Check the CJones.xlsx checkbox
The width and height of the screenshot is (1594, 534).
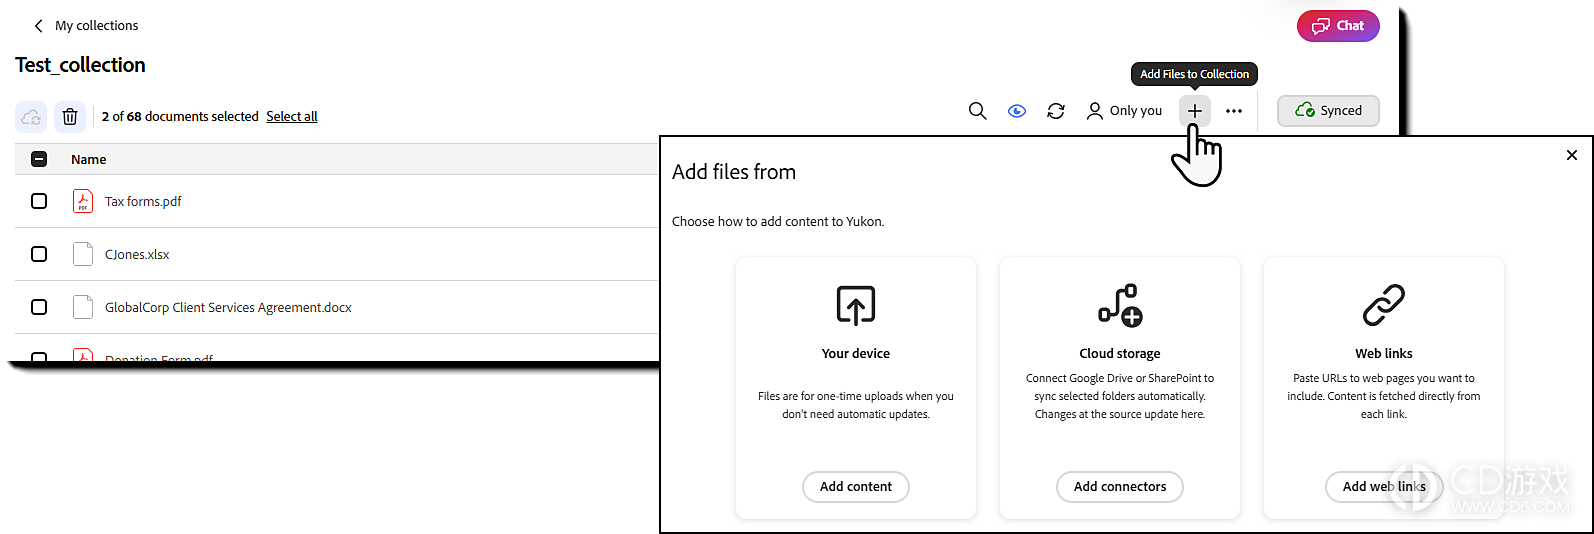point(39,254)
